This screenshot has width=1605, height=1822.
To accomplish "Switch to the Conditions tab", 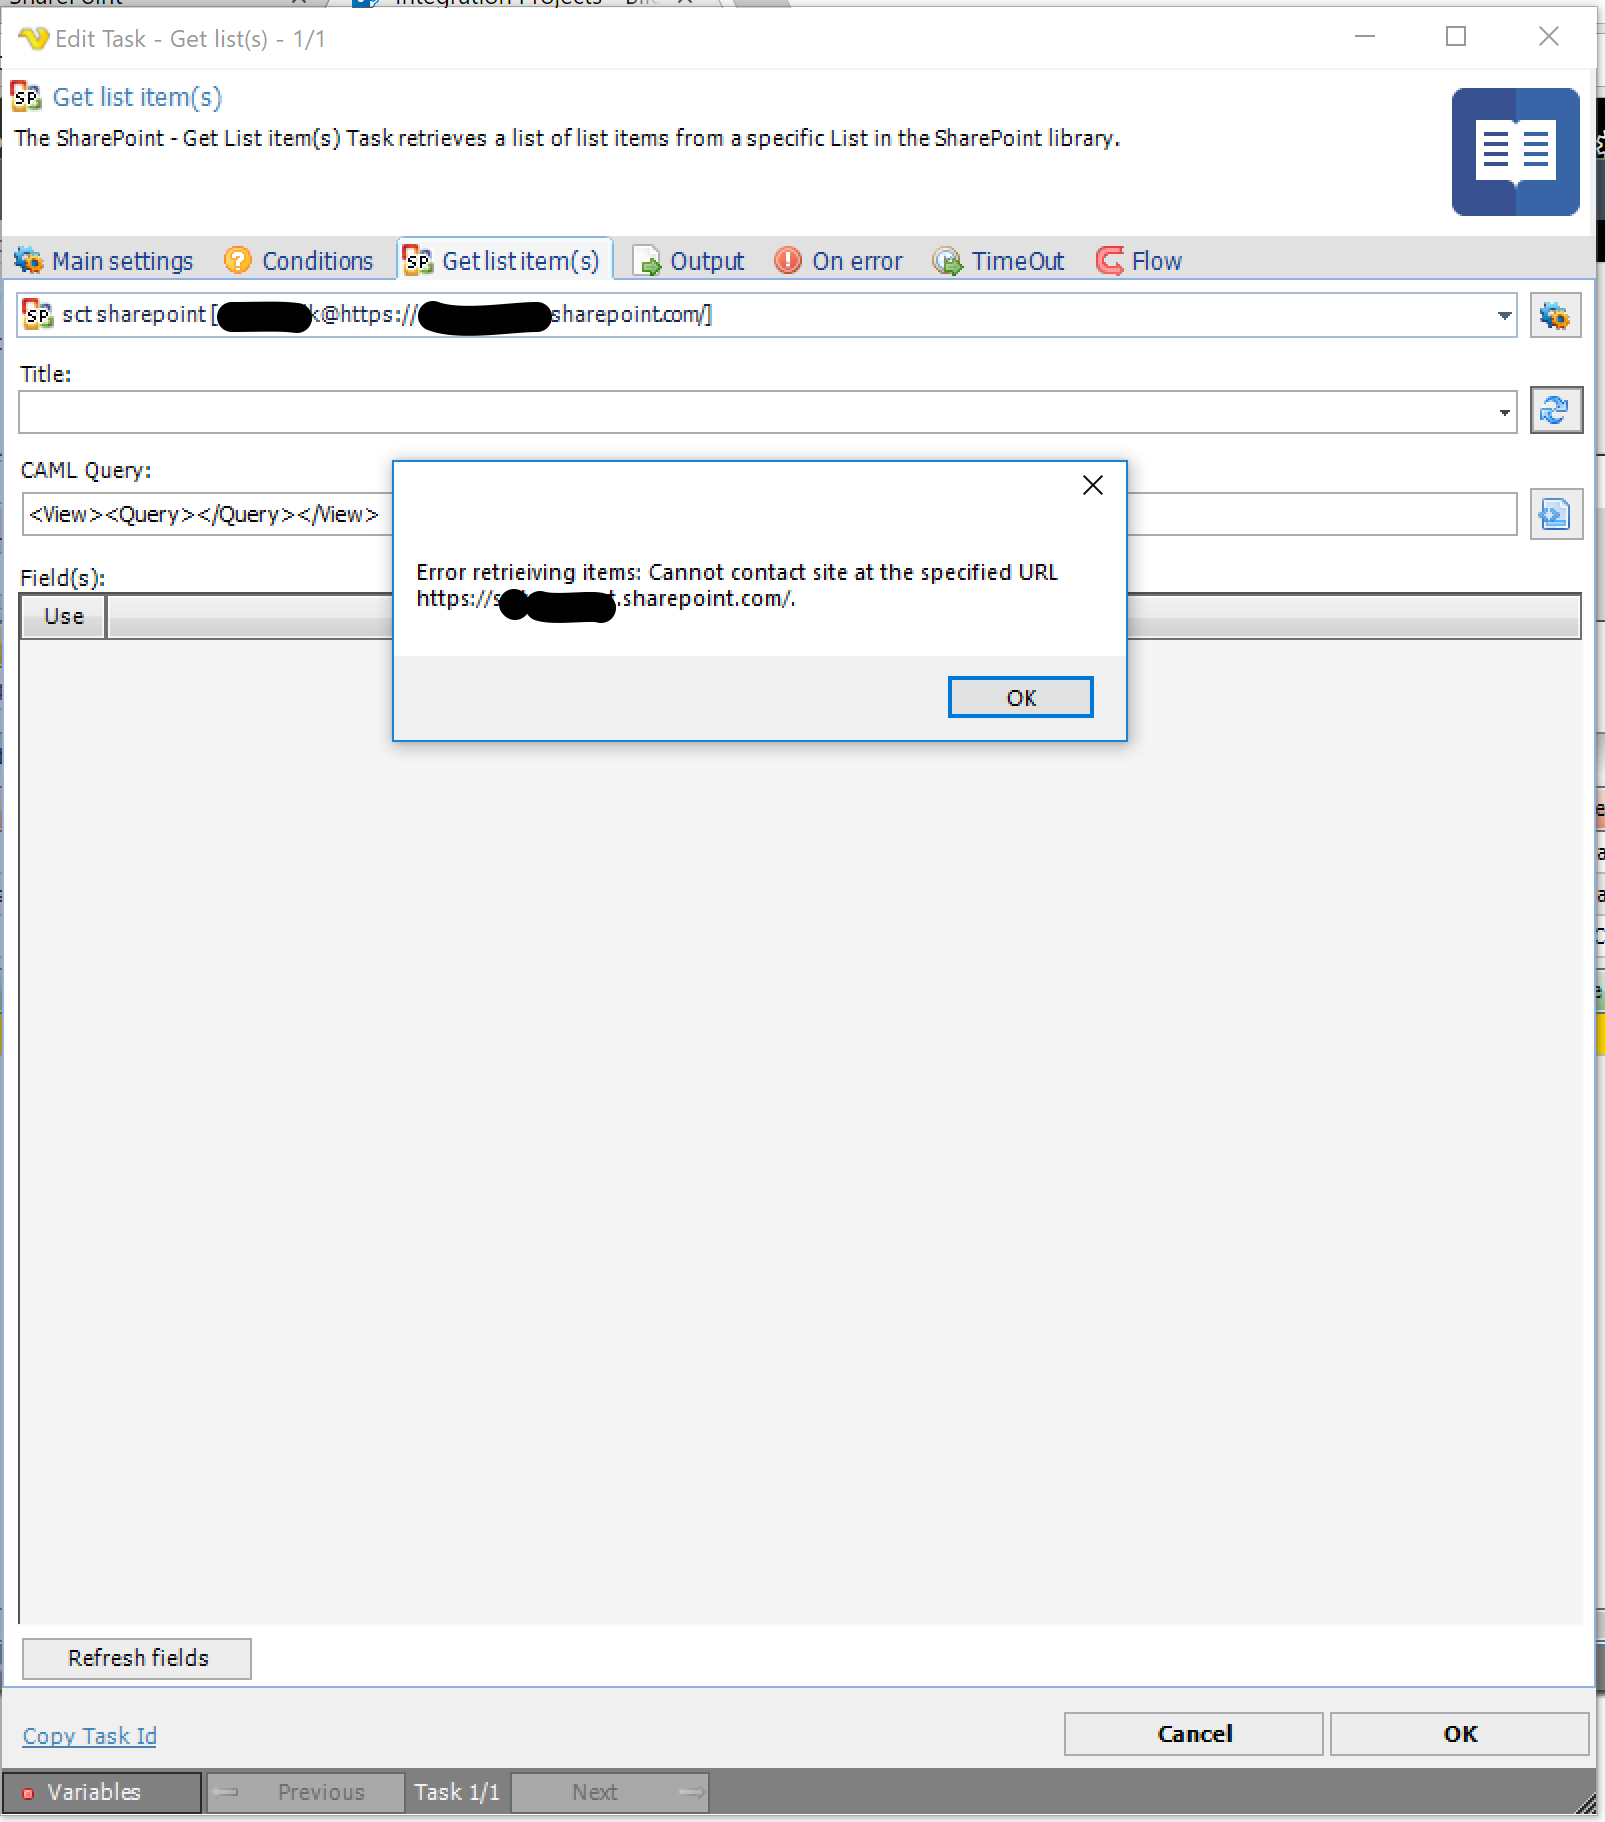I will (x=299, y=261).
